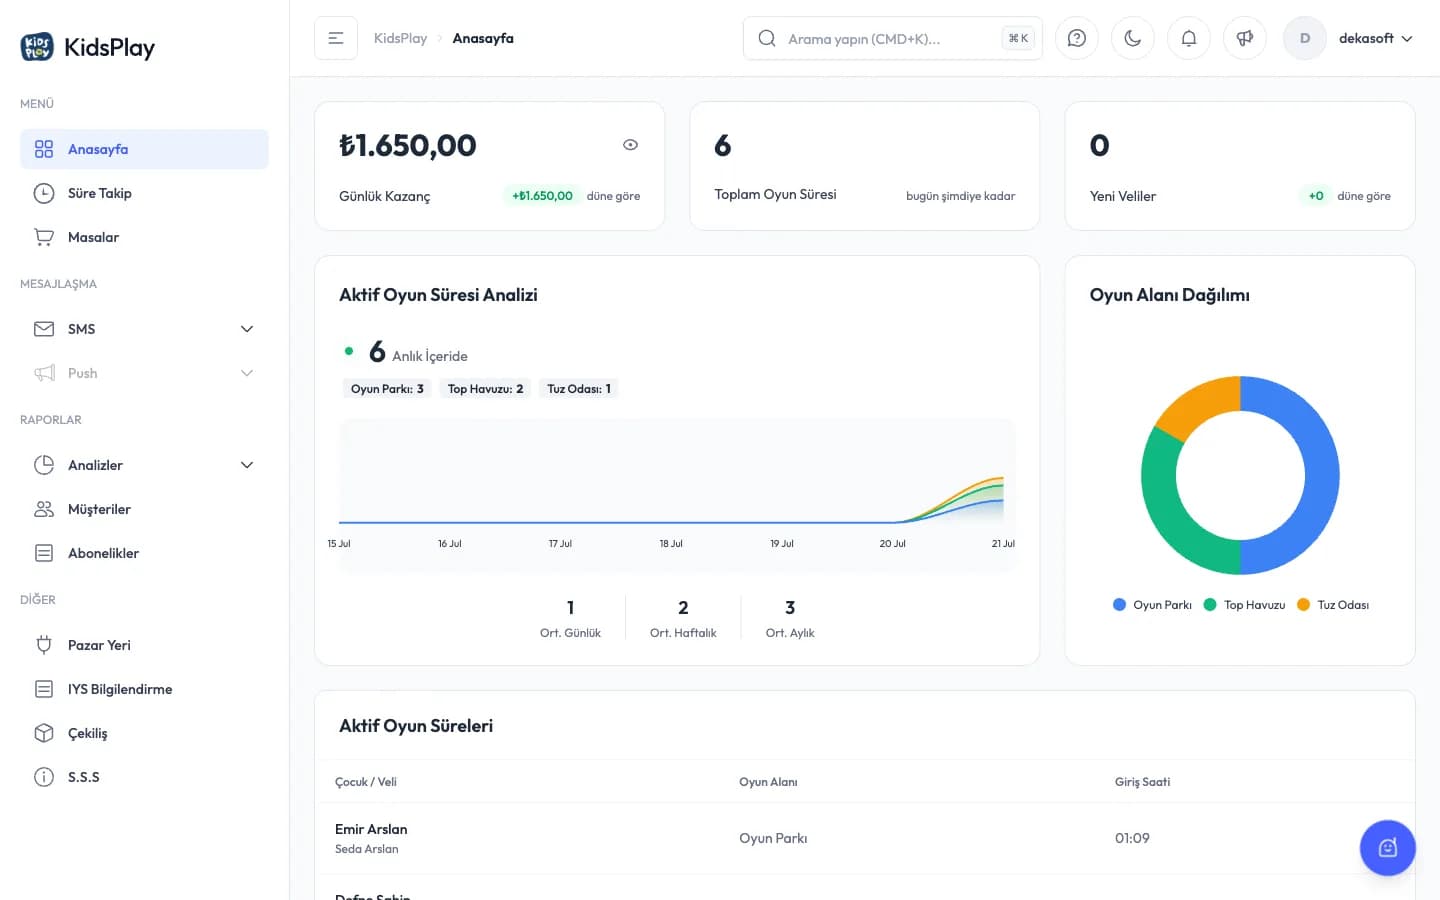The image size is (1440, 900).
Task: Open notifications bell icon
Action: point(1189,38)
